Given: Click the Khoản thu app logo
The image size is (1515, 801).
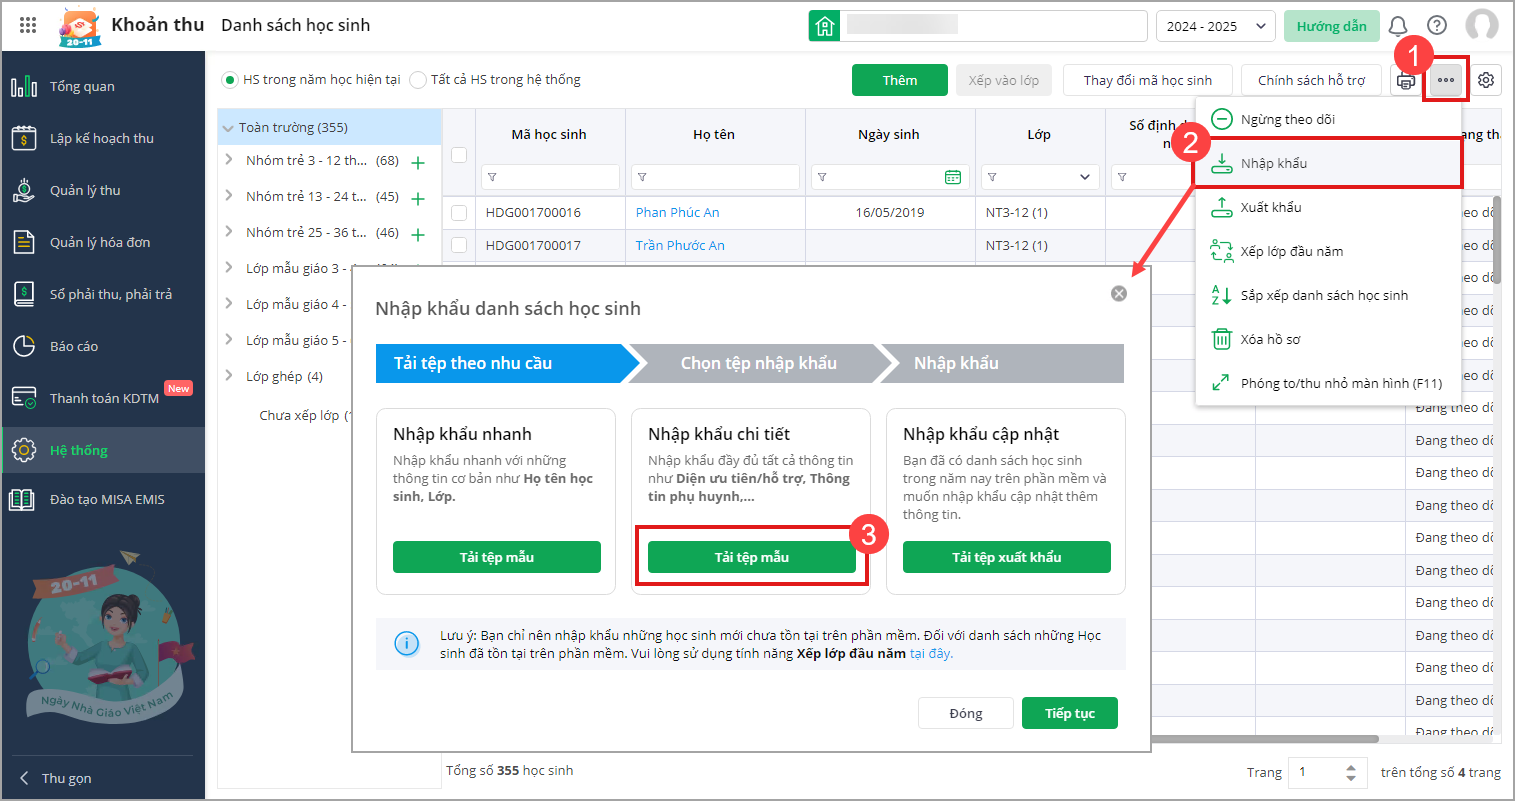Looking at the screenshot, I should (x=78, y=27).
